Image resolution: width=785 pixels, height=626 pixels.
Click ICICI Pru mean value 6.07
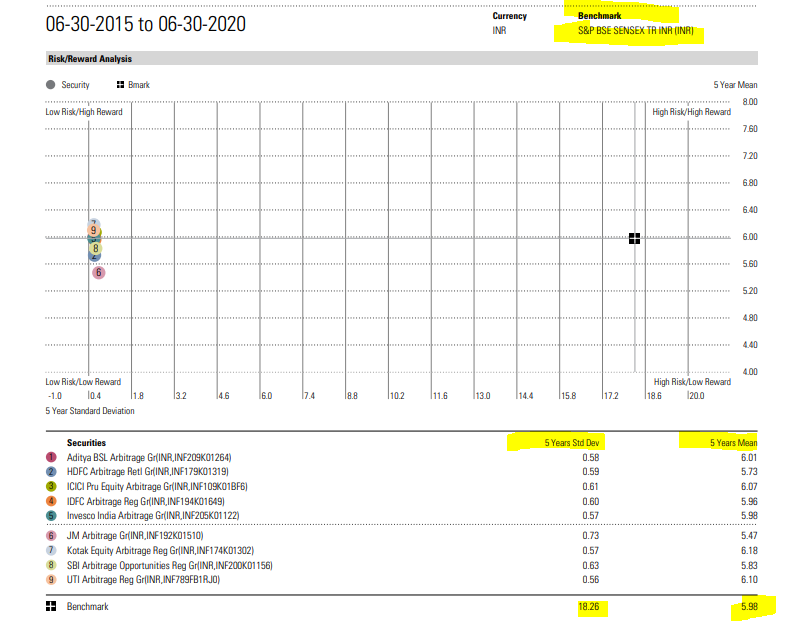(x=749, y=486)
